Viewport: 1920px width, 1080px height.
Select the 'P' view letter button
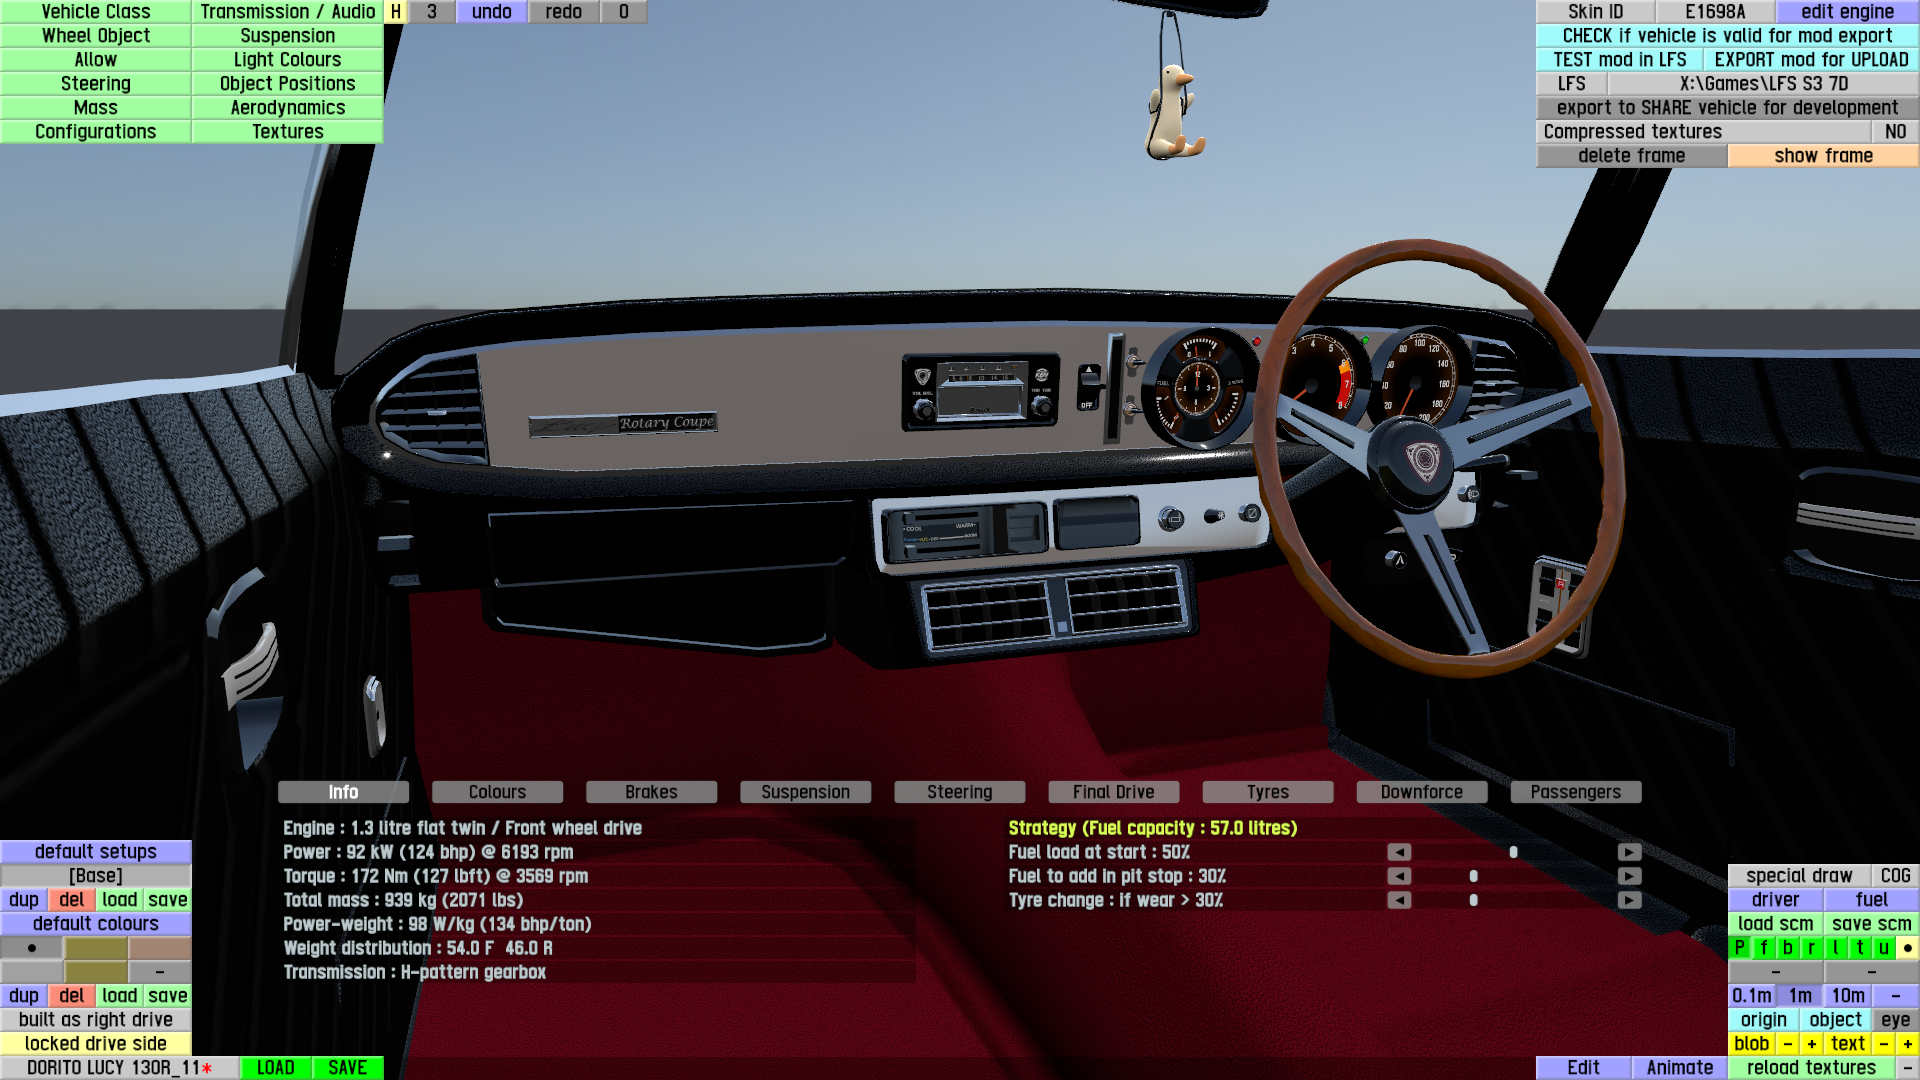(x=1739, y=948)
